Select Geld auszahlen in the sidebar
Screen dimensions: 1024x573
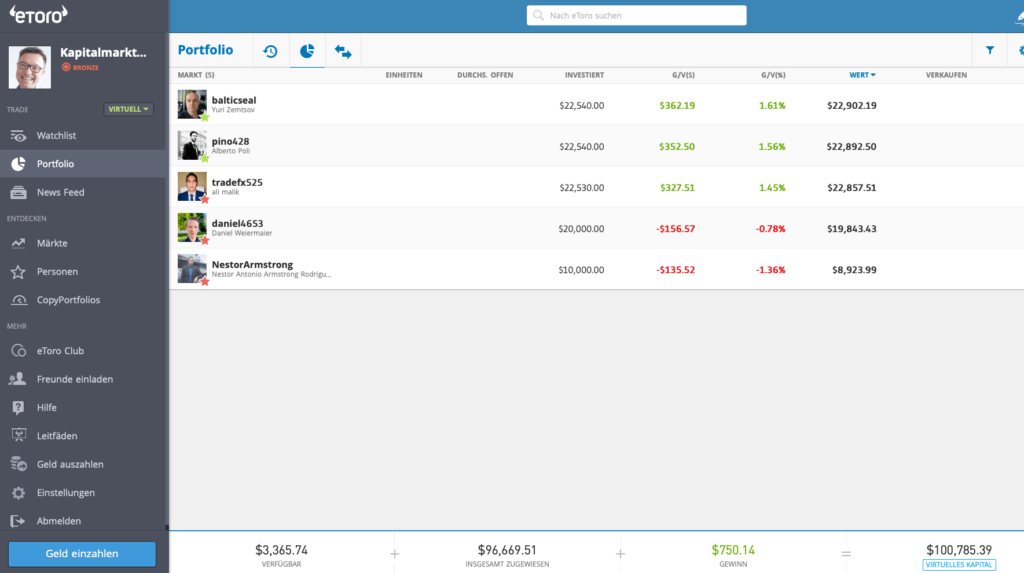coord(70,464)
